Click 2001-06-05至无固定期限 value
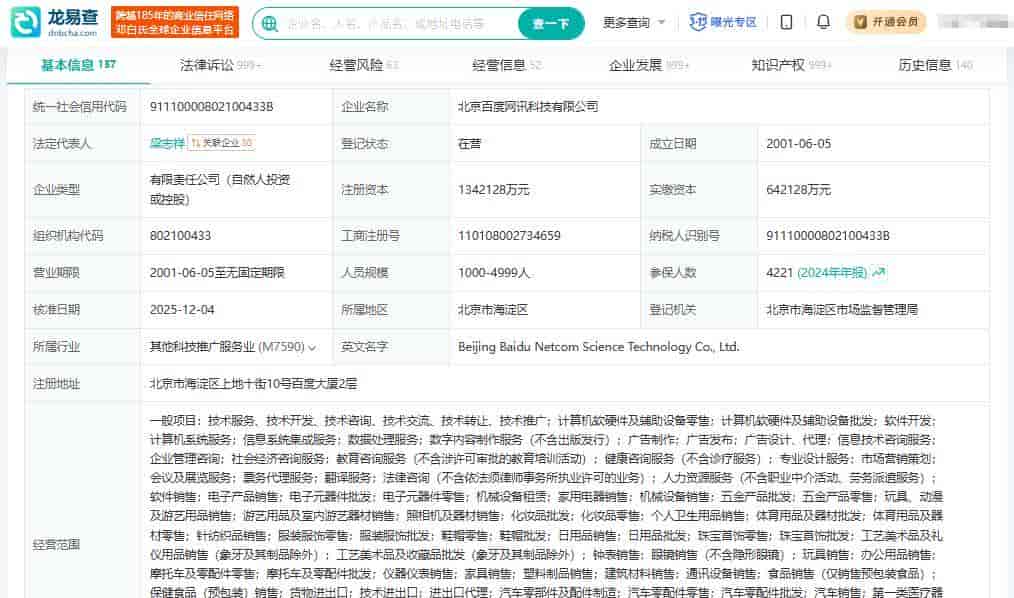 coord(217,273)
